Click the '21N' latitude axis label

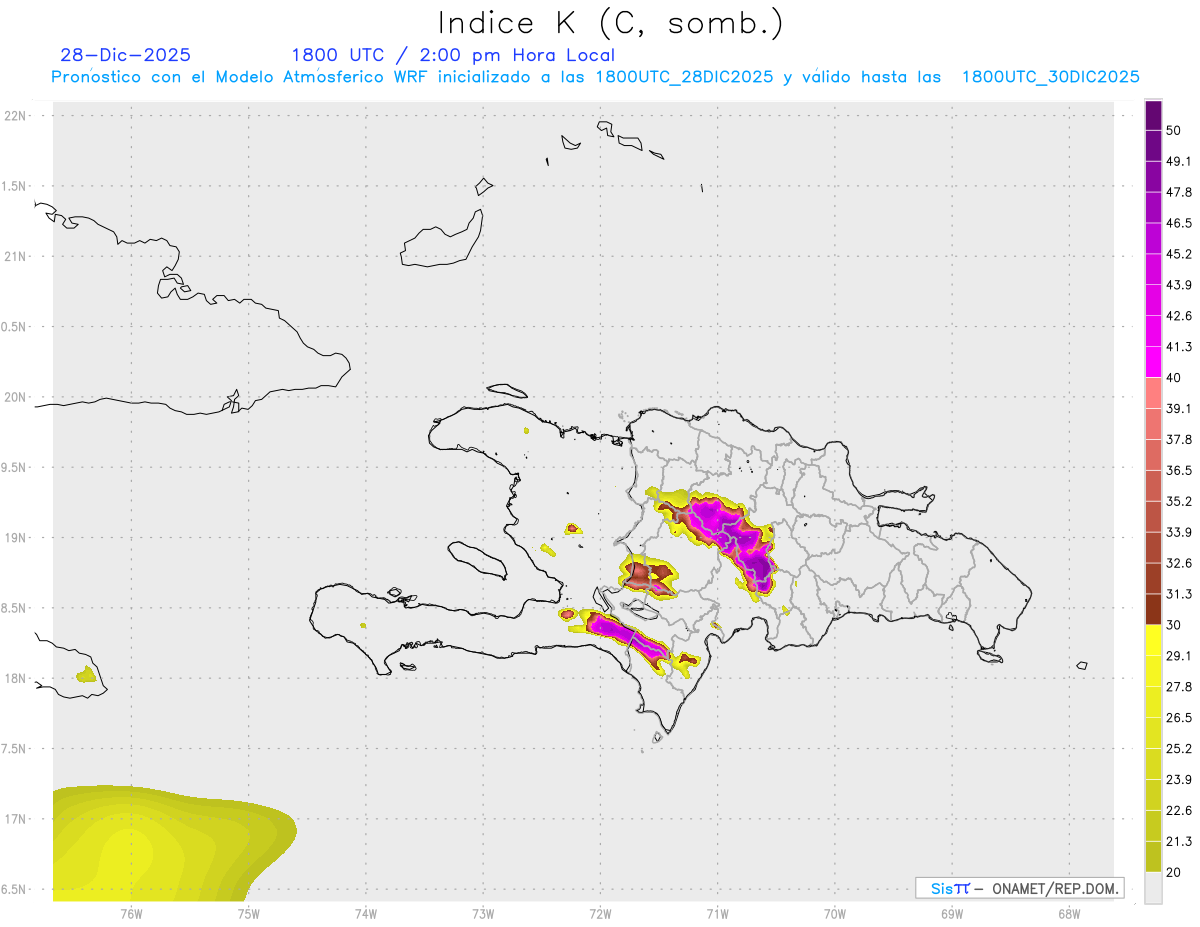coord(15,256)
